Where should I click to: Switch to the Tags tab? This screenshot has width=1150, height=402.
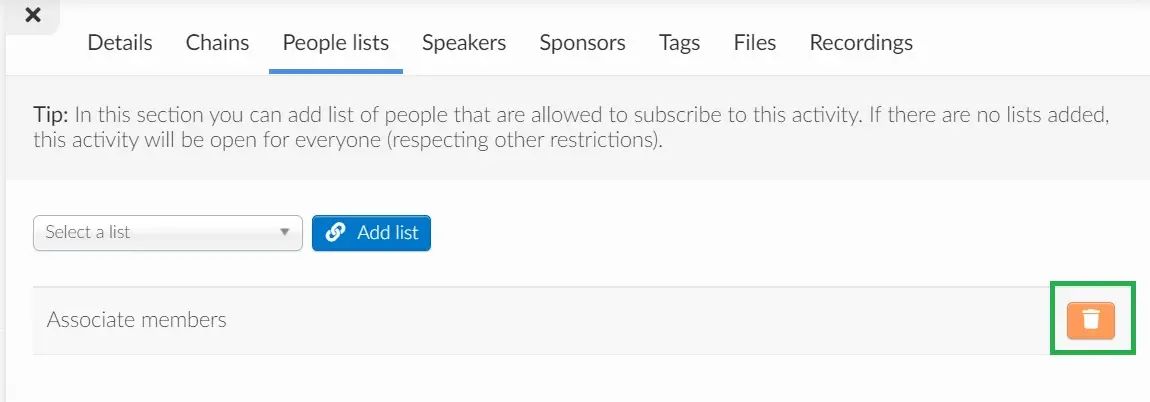pos(679,43)
